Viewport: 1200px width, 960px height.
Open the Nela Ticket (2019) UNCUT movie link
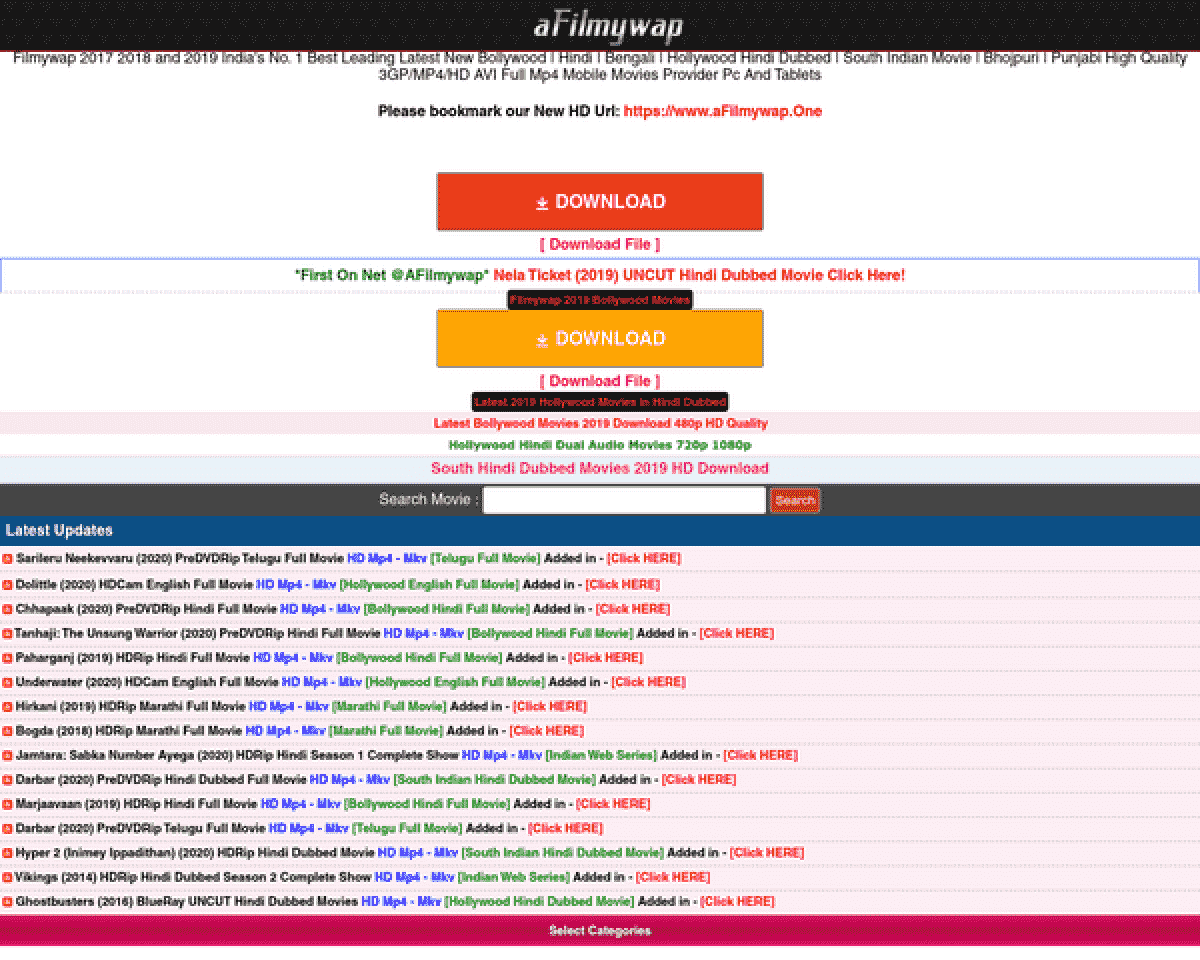tap(698, 275)
